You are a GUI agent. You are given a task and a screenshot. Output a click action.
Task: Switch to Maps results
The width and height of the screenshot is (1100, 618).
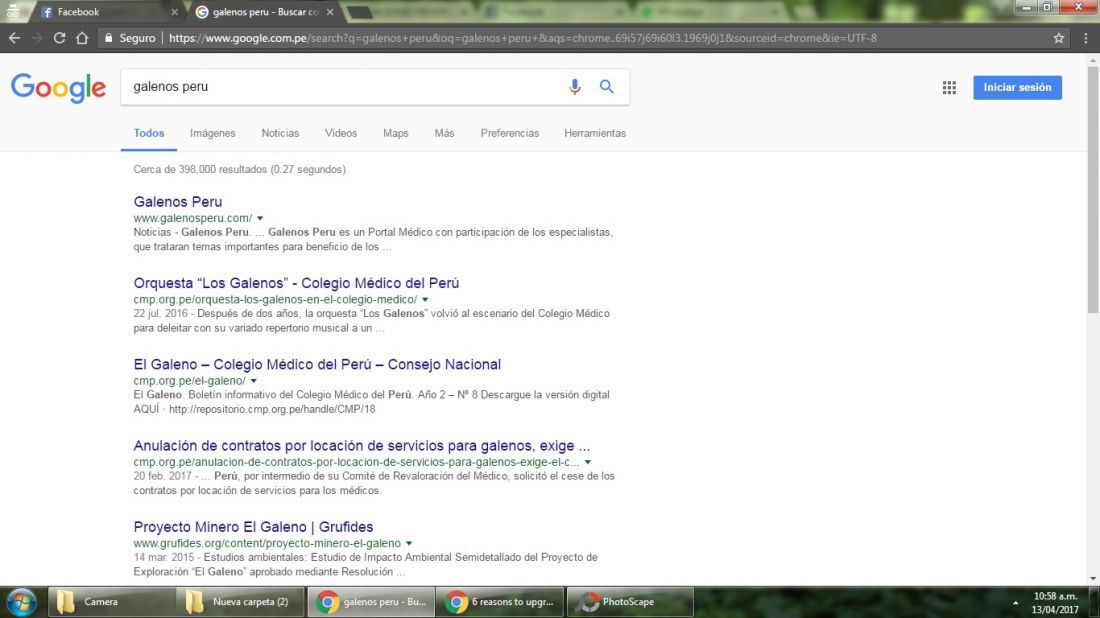[x=396, y=133]
